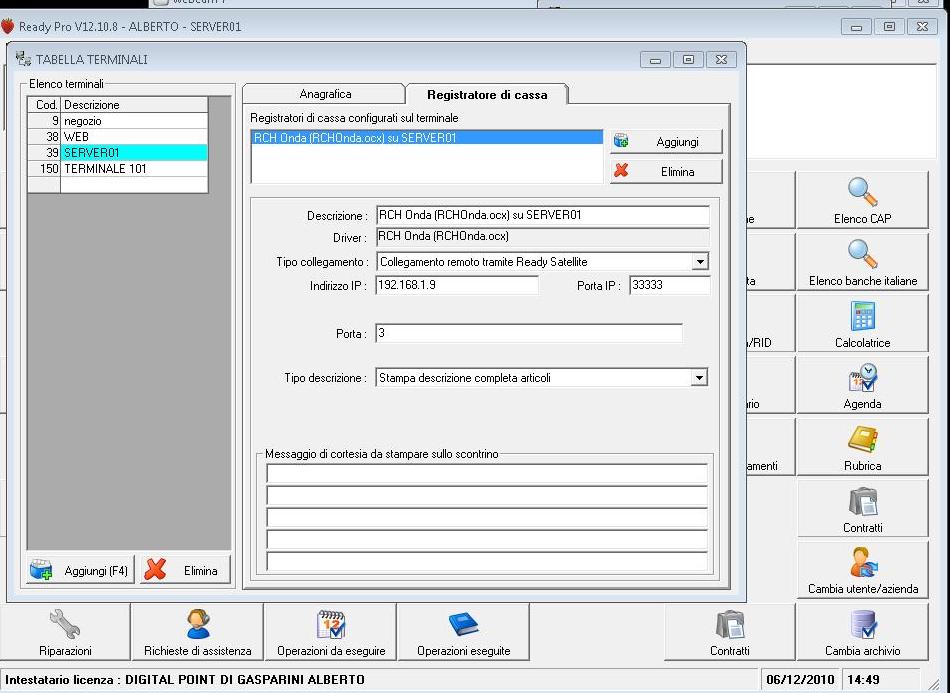Viewport: 950px width, 693px height.
Task: Select 'RCH Onda (RCHOnda.ocx) su SERVER01' list entry
Action: 427,138
